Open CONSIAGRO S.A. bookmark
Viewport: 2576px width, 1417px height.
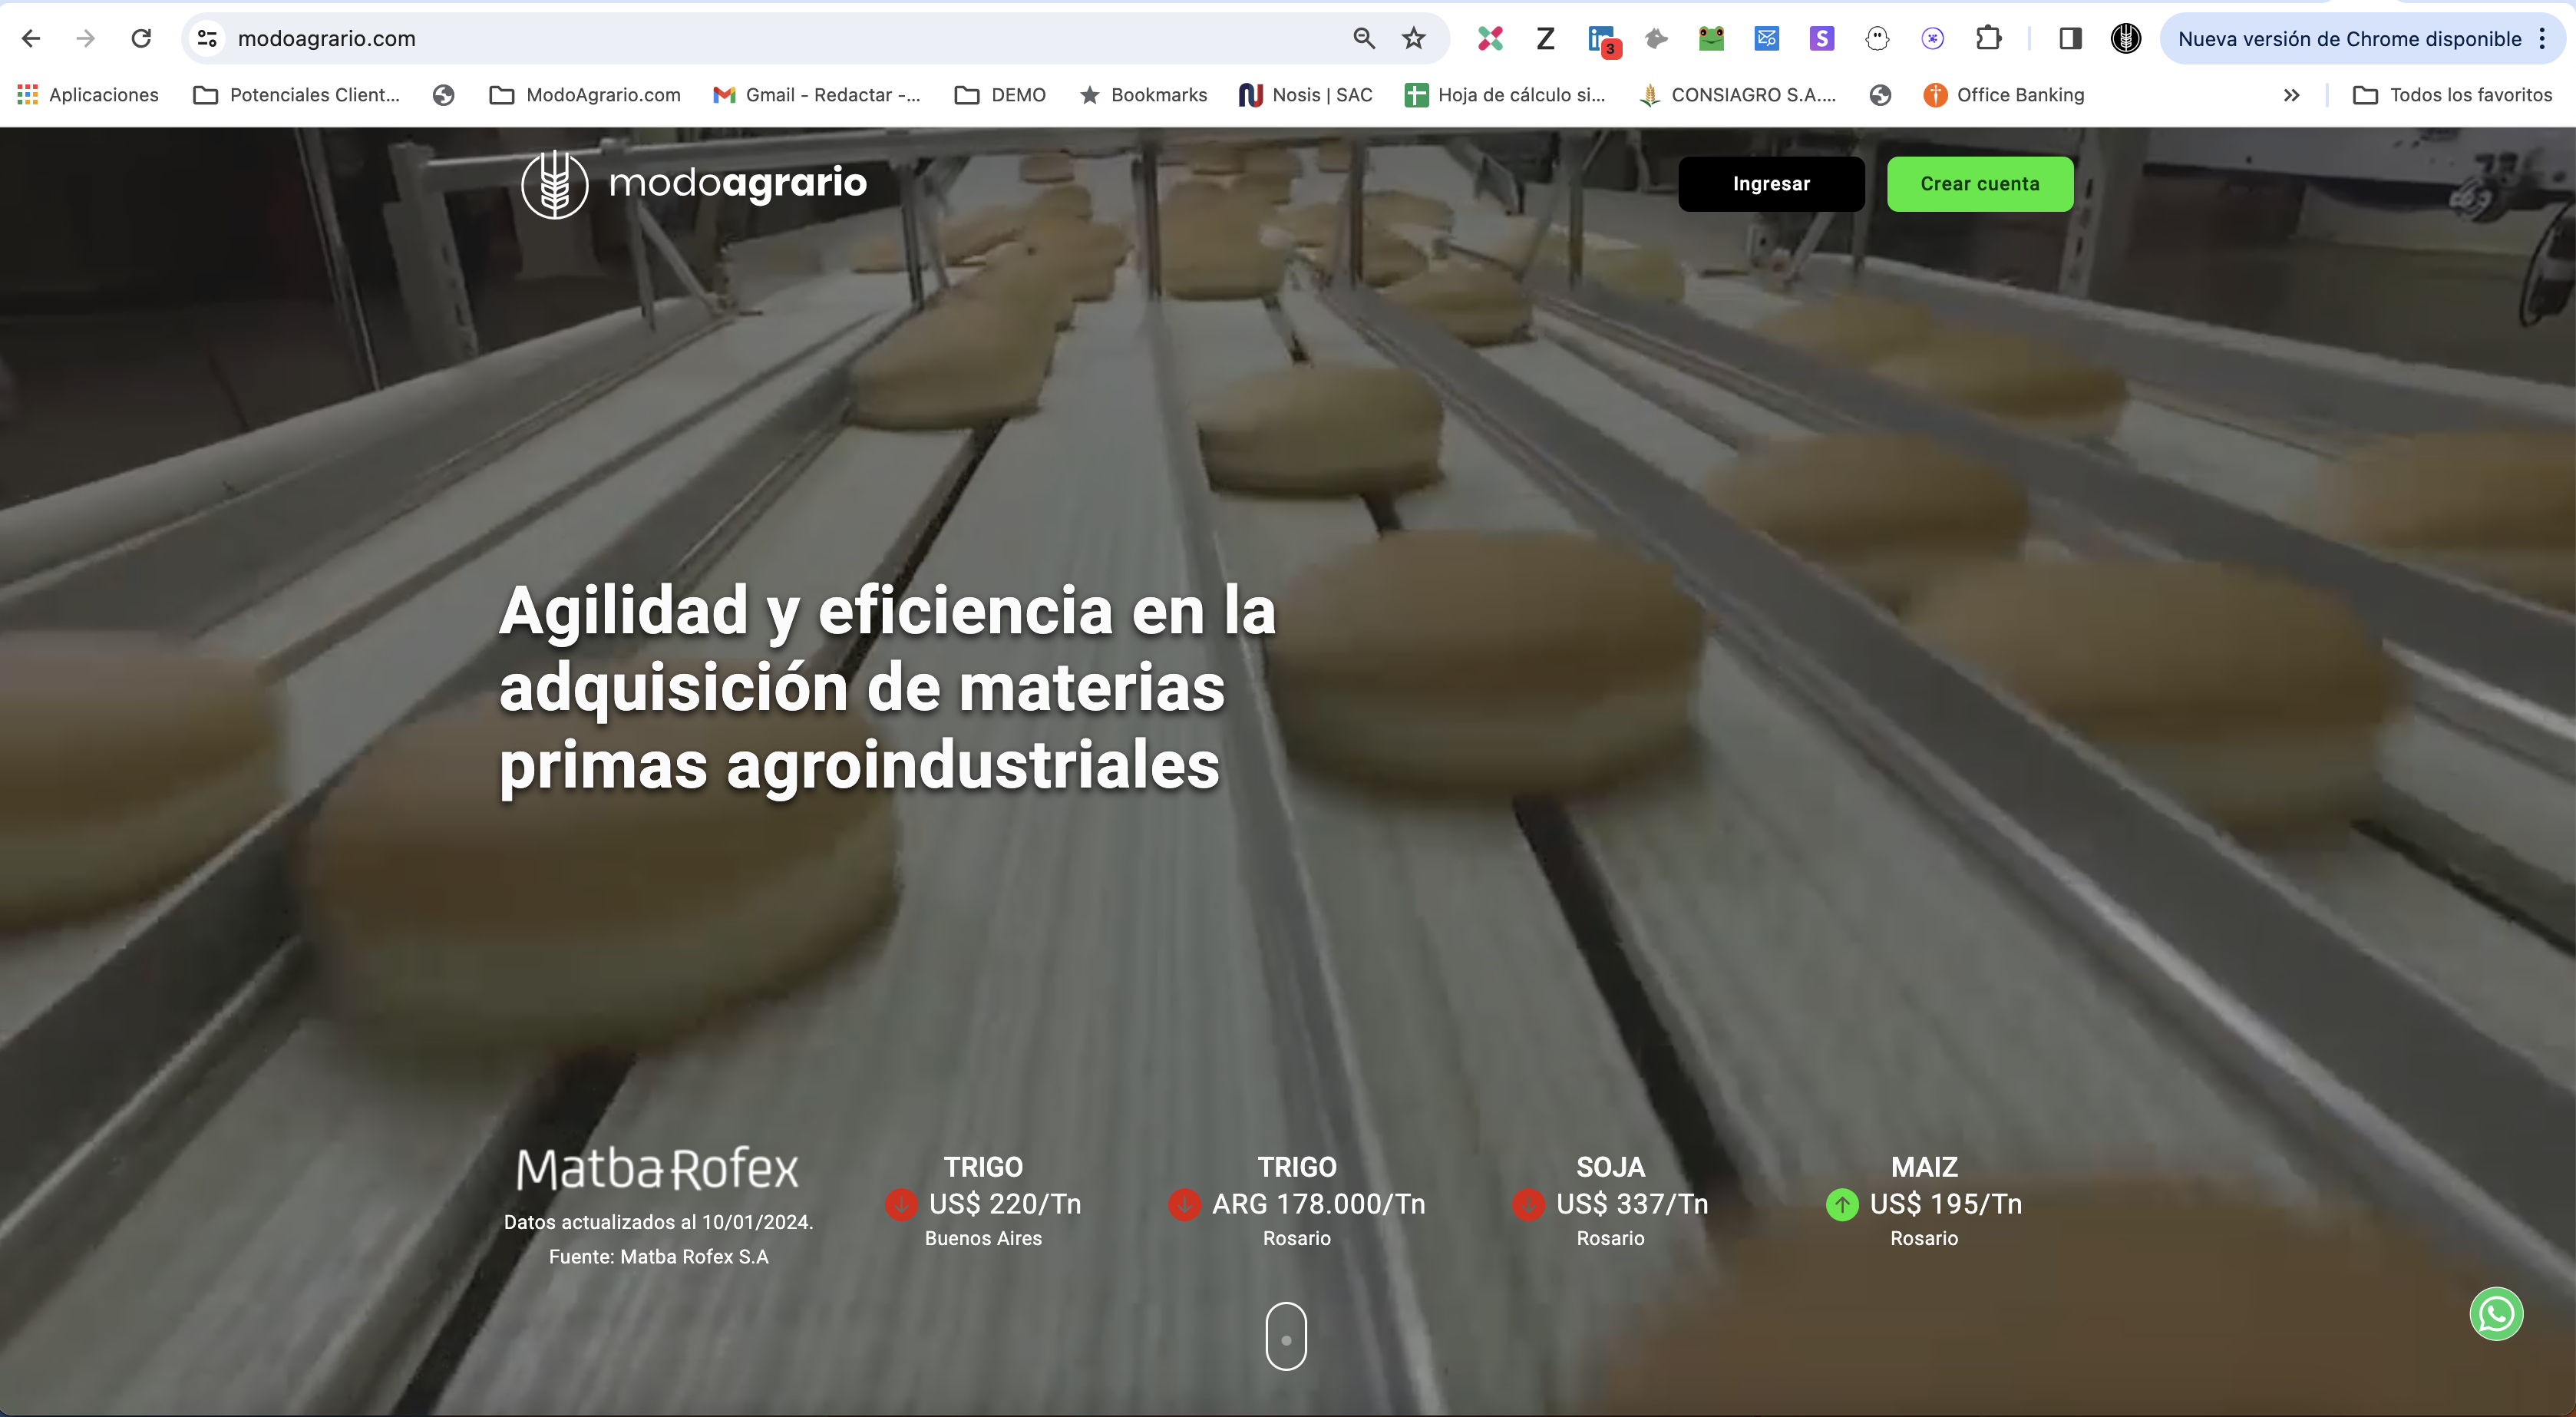pos(1738,95)
